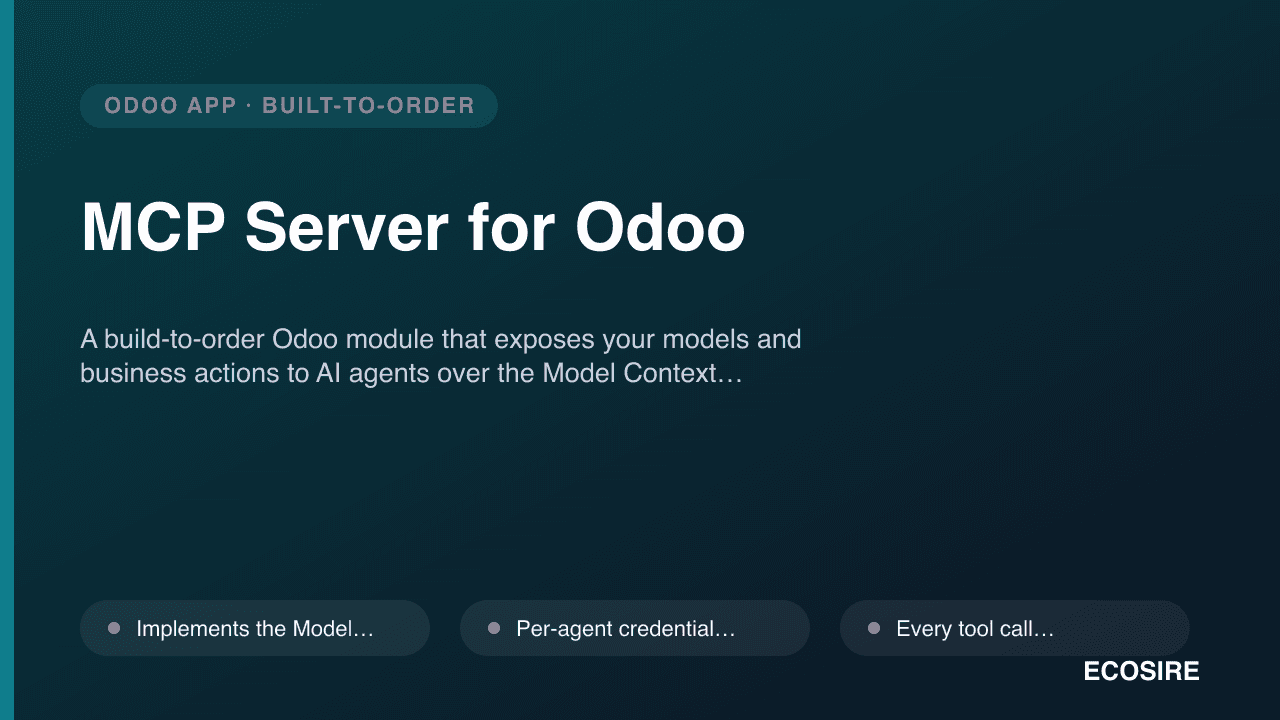Viewport: 1280px width, 720px height.
Task: Click the MCP Server for Odoo heading
Action: click(413, 228)
